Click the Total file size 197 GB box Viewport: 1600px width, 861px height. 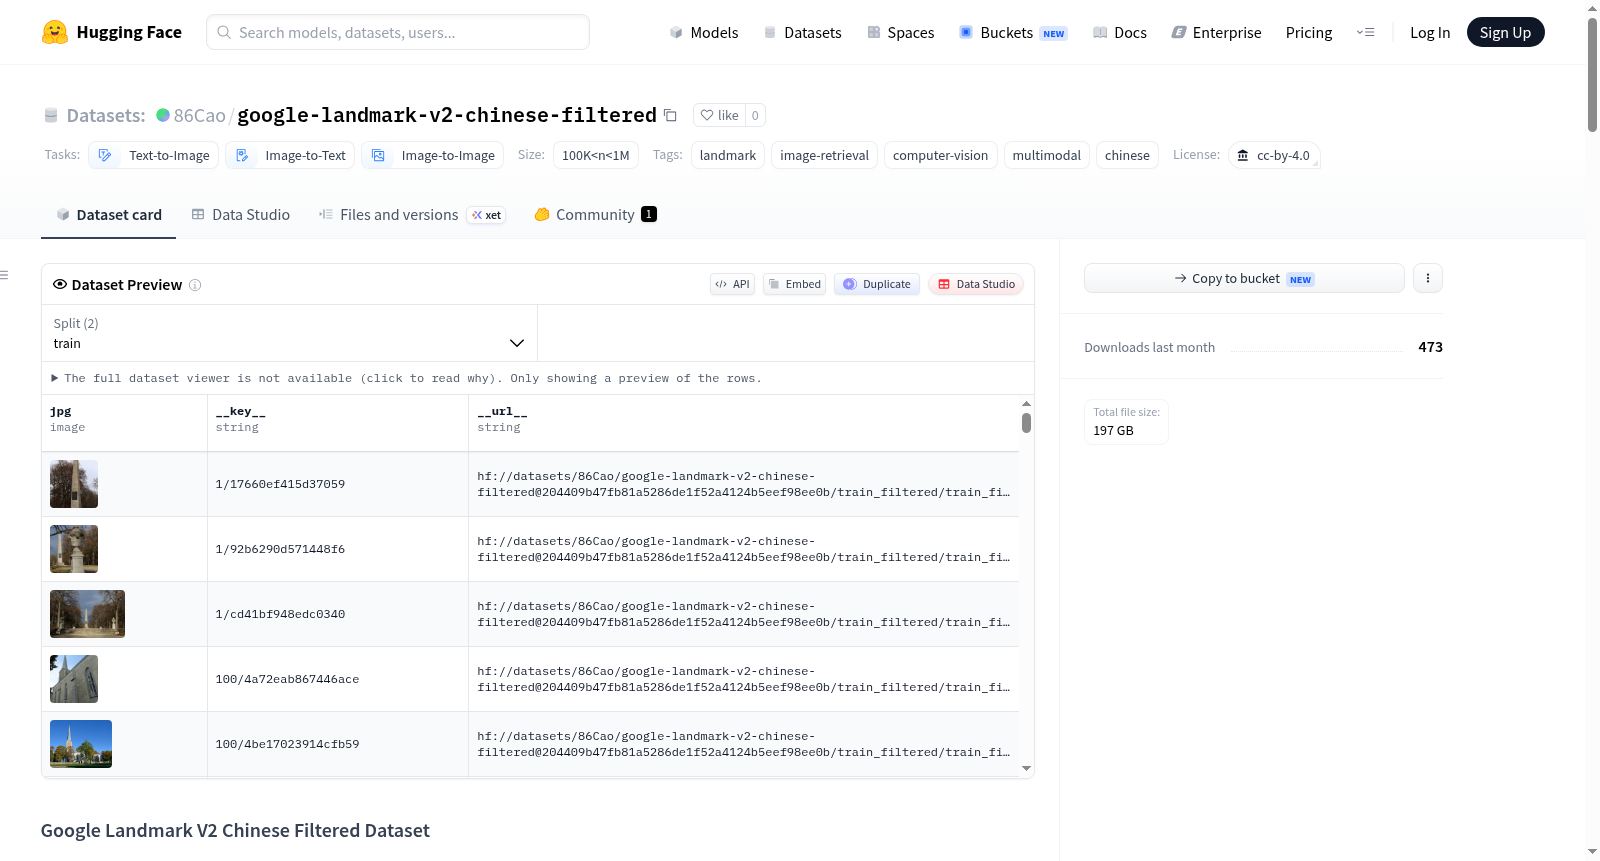pyautogui.click(x=1126, y=422)
